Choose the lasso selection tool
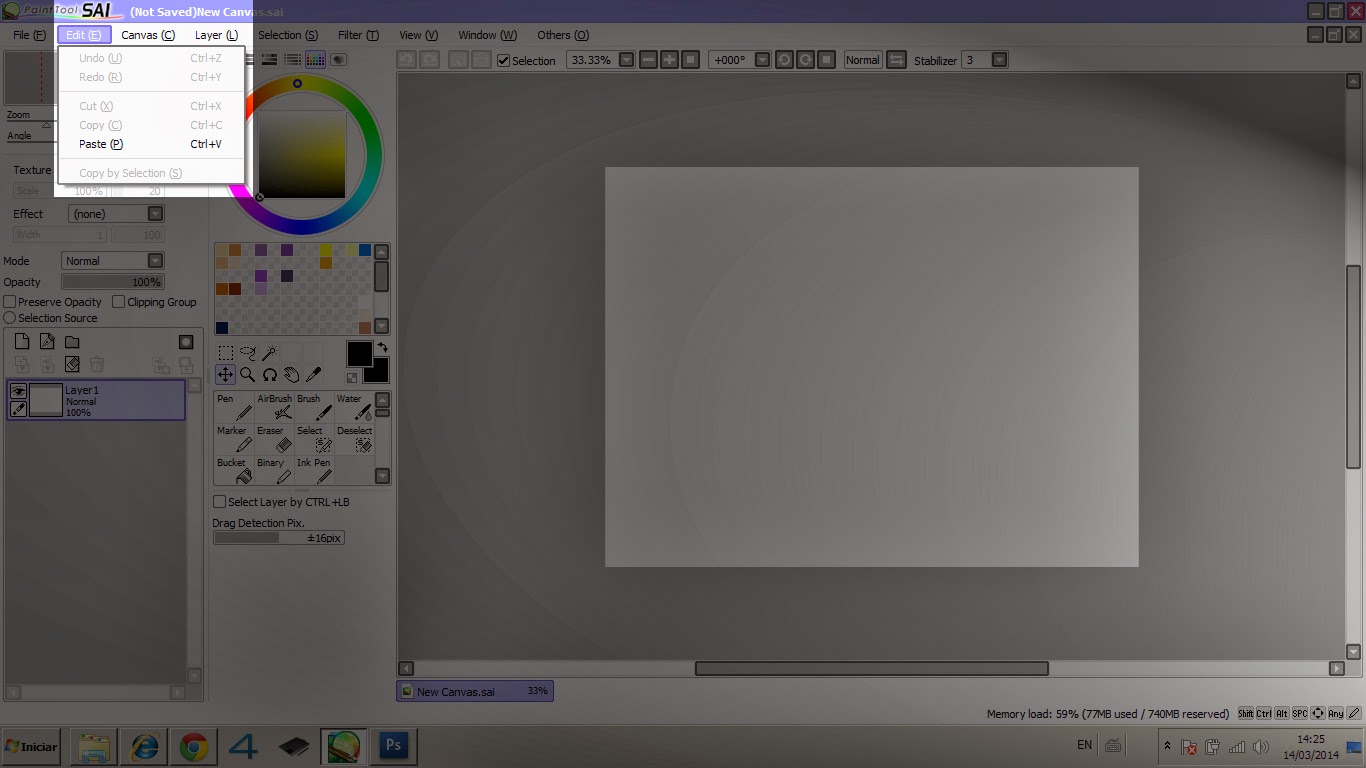The image size is (1366, 768). [x=247, y=352]
